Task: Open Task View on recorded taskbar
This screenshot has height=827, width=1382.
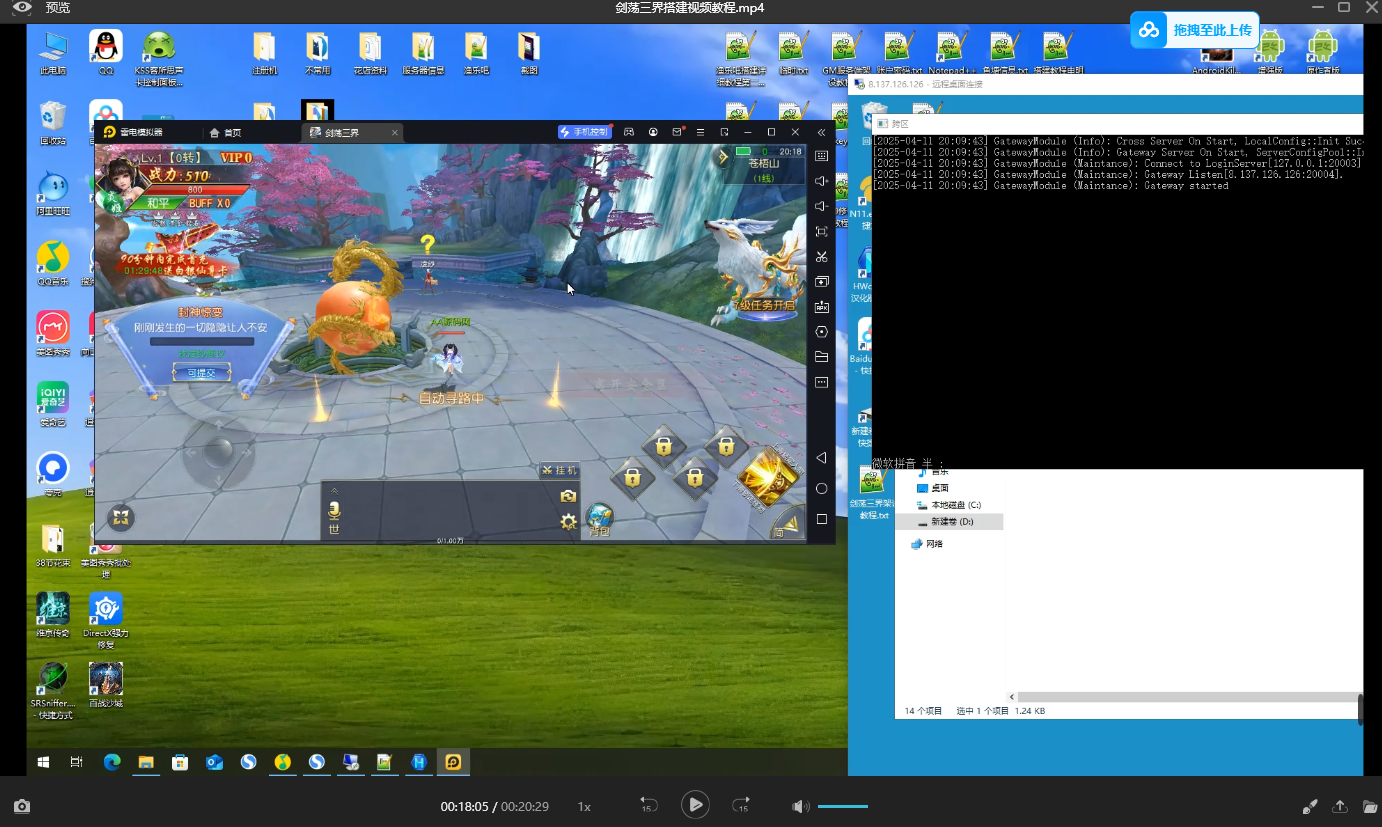Action: 76,762
